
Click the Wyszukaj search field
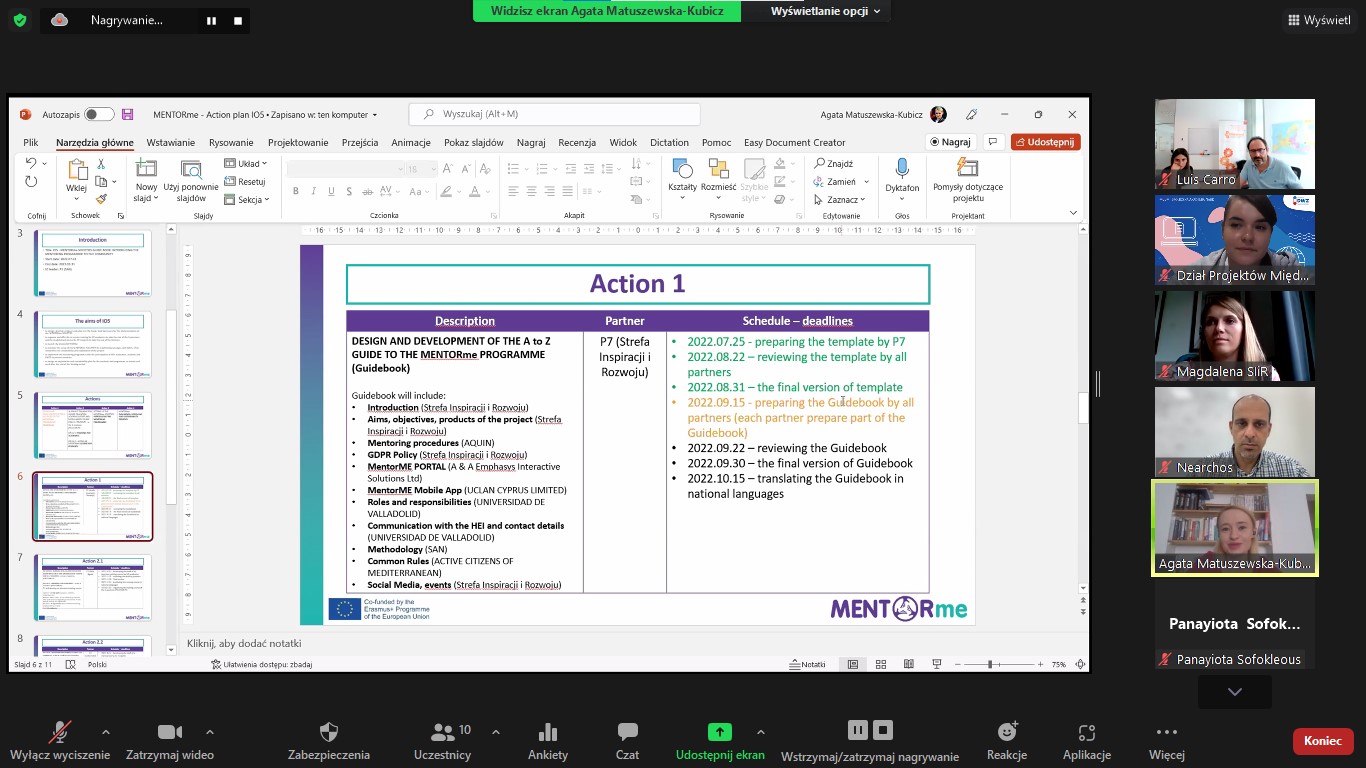(x=554, y=114)
